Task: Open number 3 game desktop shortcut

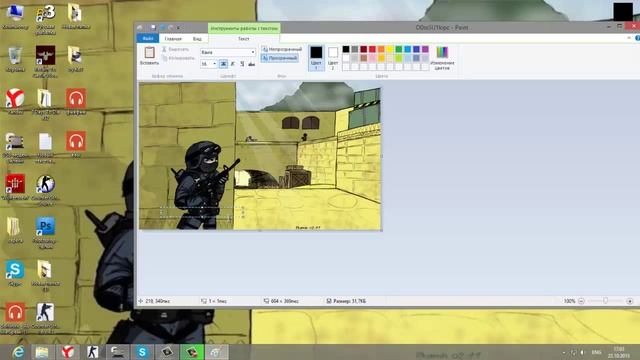Action: (x=45, y=19)
